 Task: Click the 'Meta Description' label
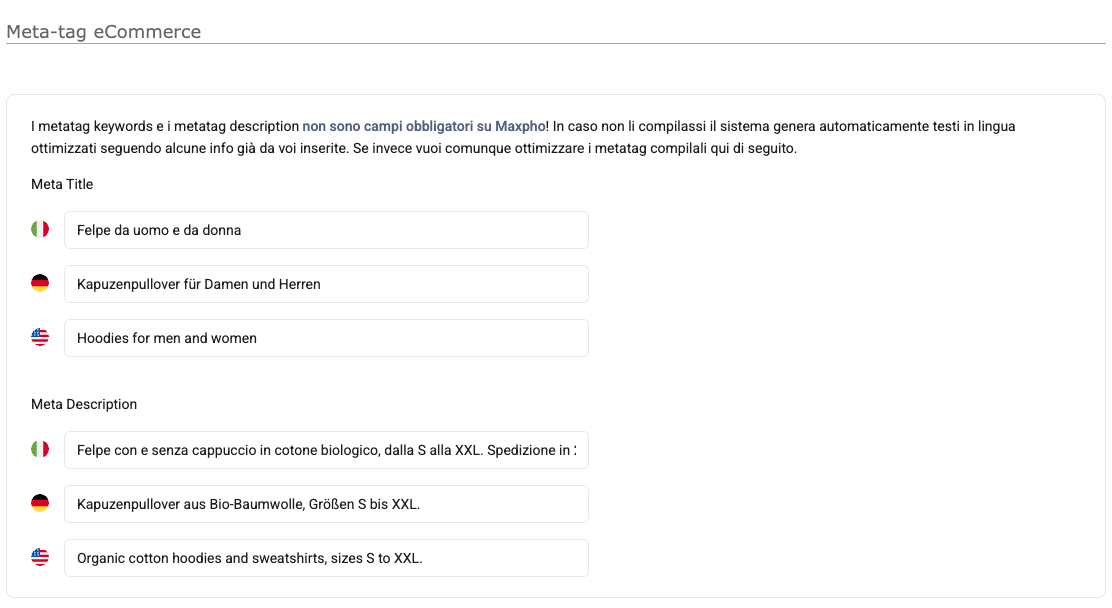tap(84, 404)
